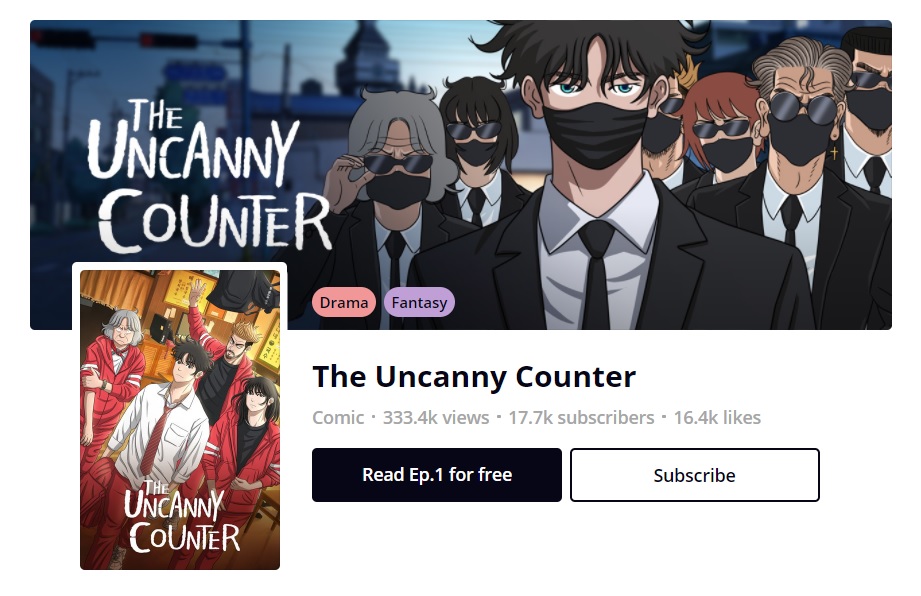Click the 333.4k views stat

coord(436,417)
